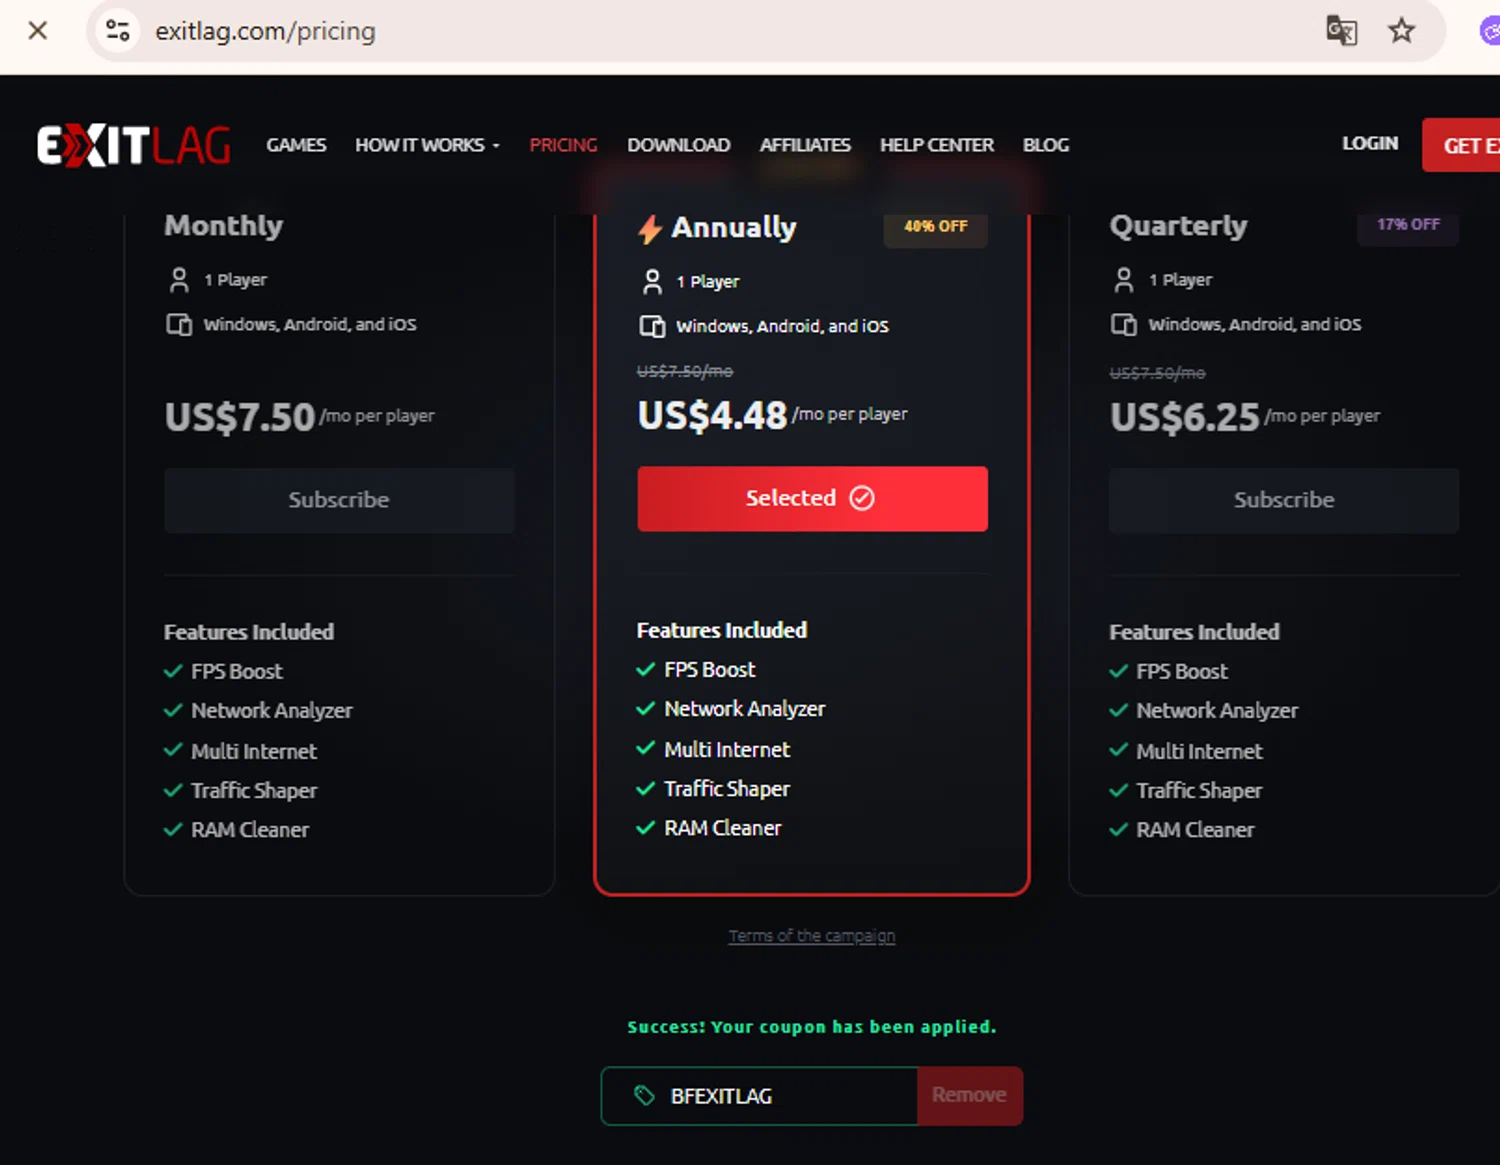This screenshot has height=1165, width=1500.
Task: Click the checkmark icon in Selected button
Action: click(x=862, y=498)
